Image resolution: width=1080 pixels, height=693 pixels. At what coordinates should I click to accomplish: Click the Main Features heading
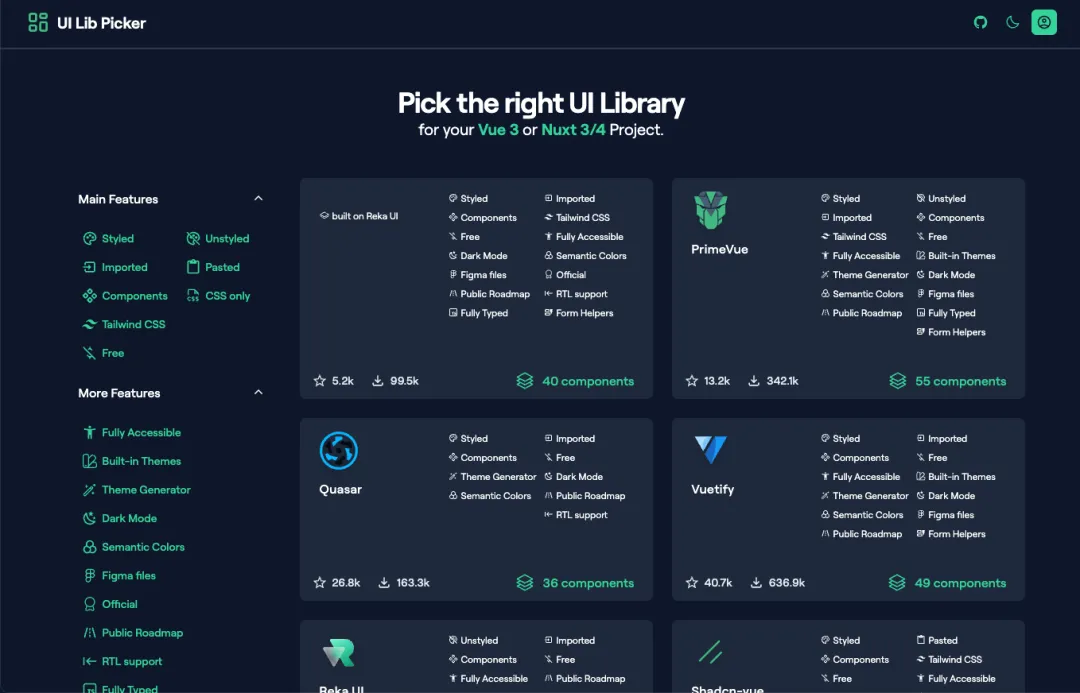pos(118,199)
